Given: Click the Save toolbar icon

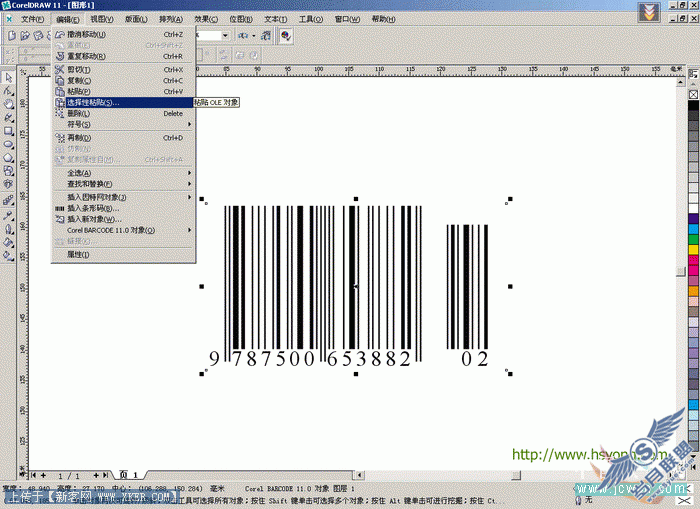Looking at the screenshot, I should [x=38, y=35].
